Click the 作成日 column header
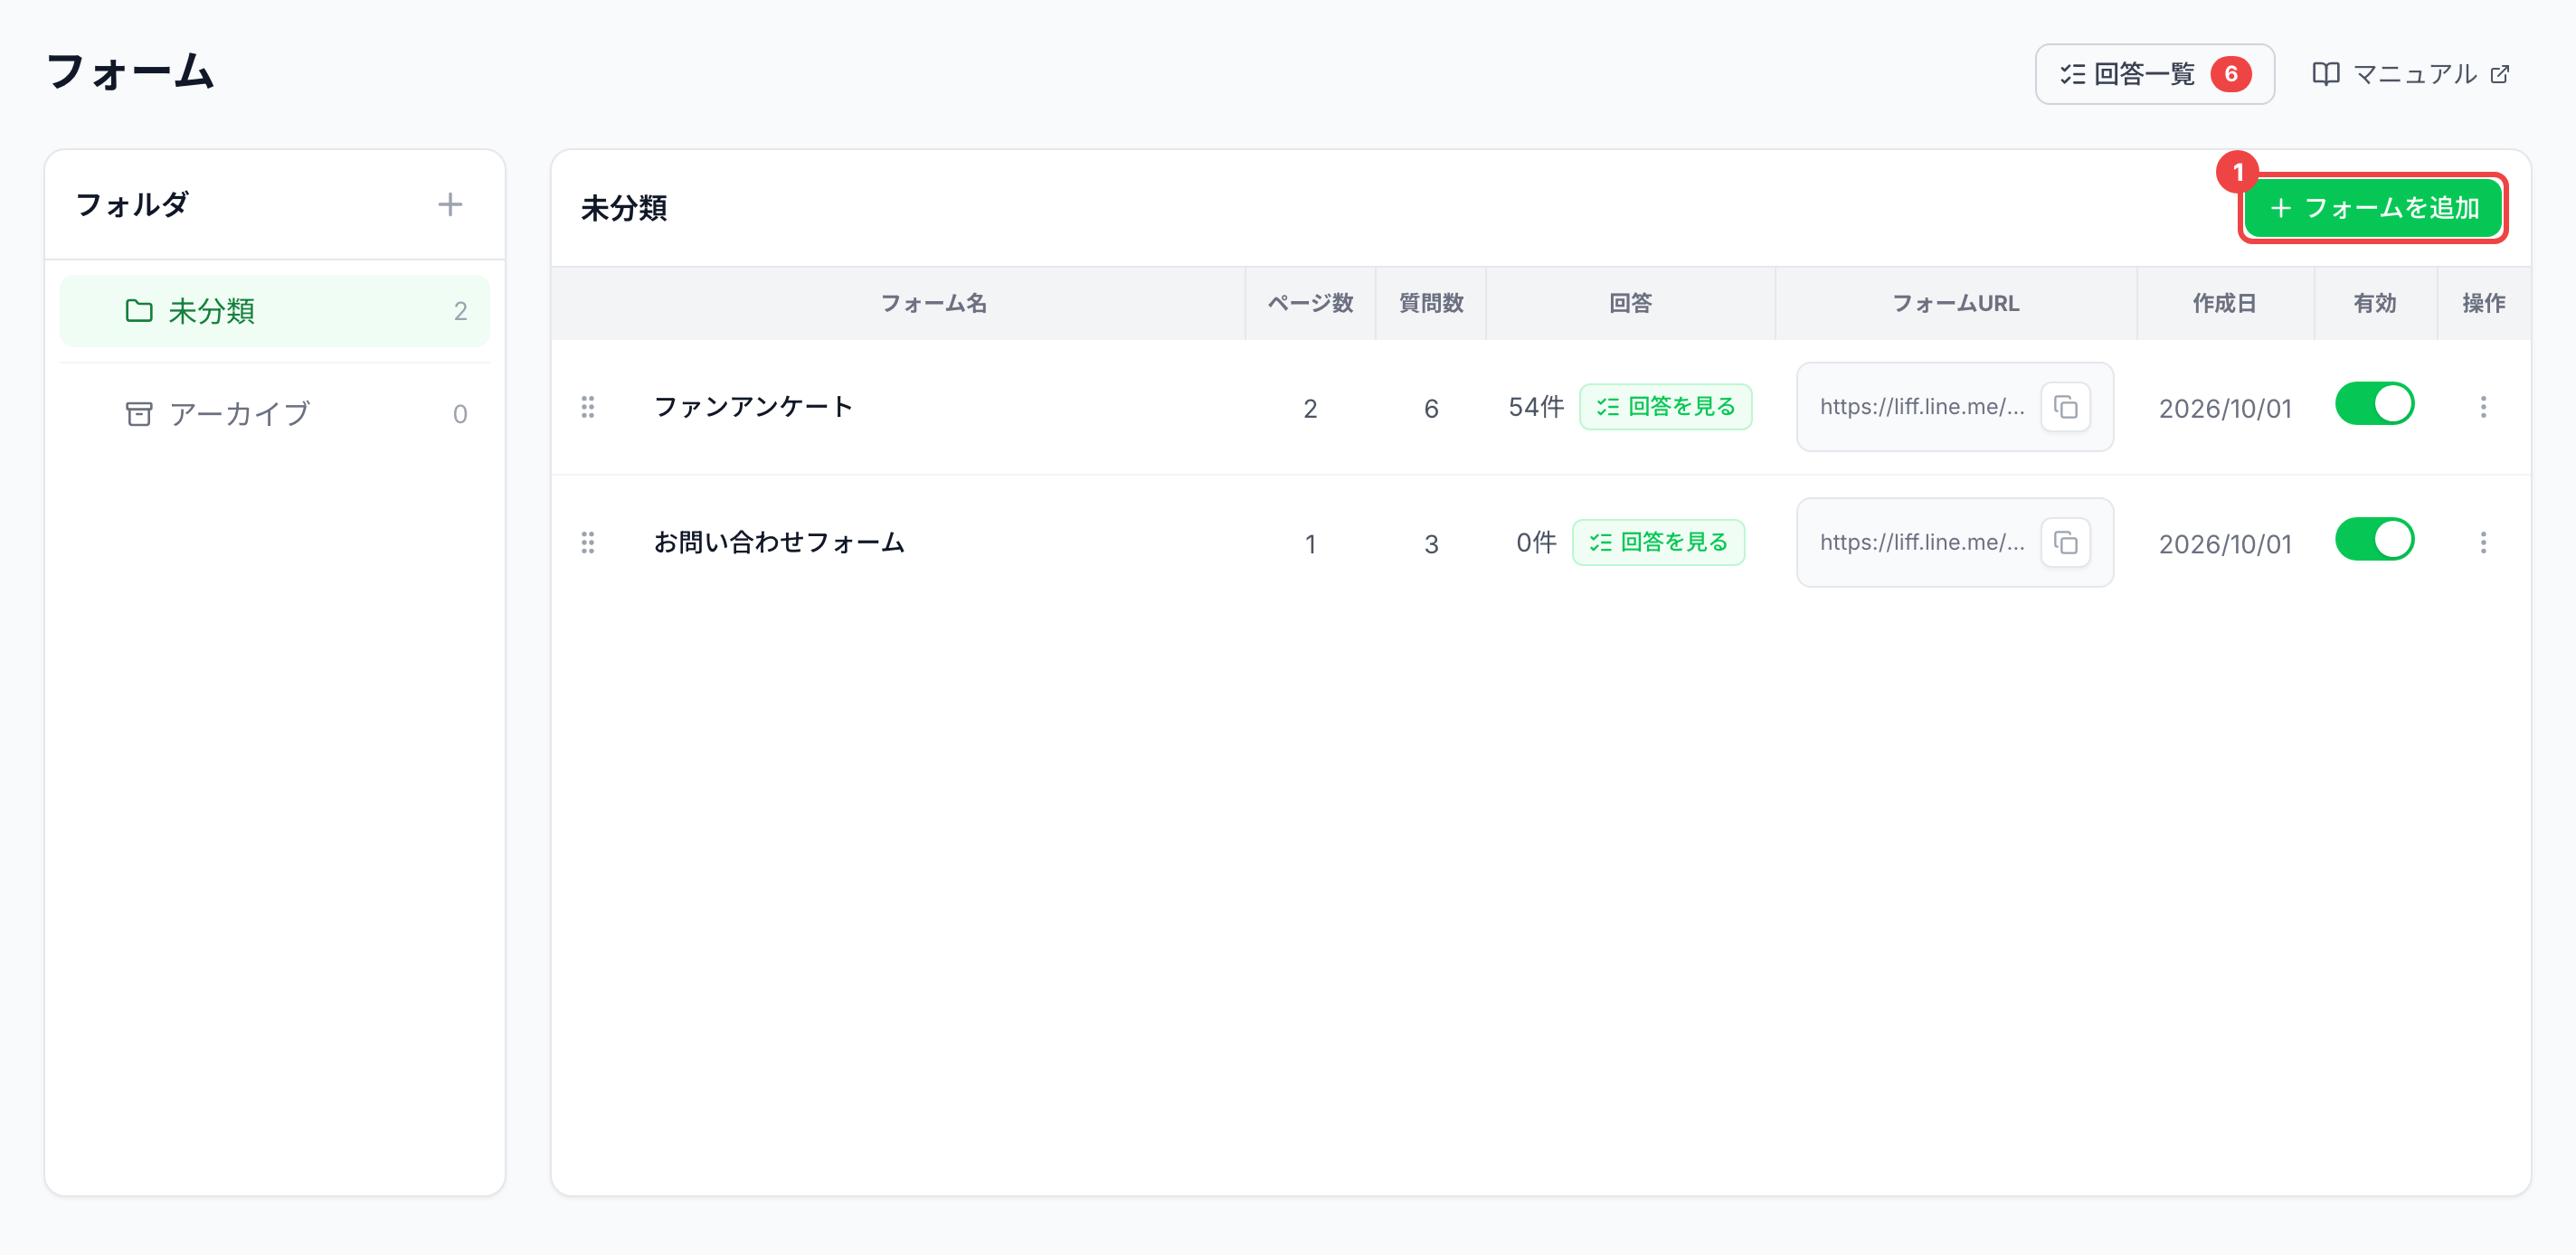The height and width of the screenshot is (1255, 2576). (2225, 303)
